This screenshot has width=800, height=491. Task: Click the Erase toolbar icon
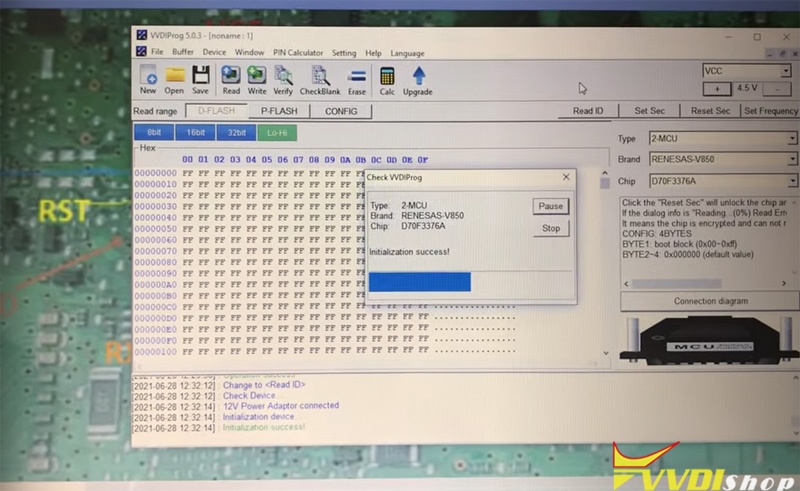357,80
